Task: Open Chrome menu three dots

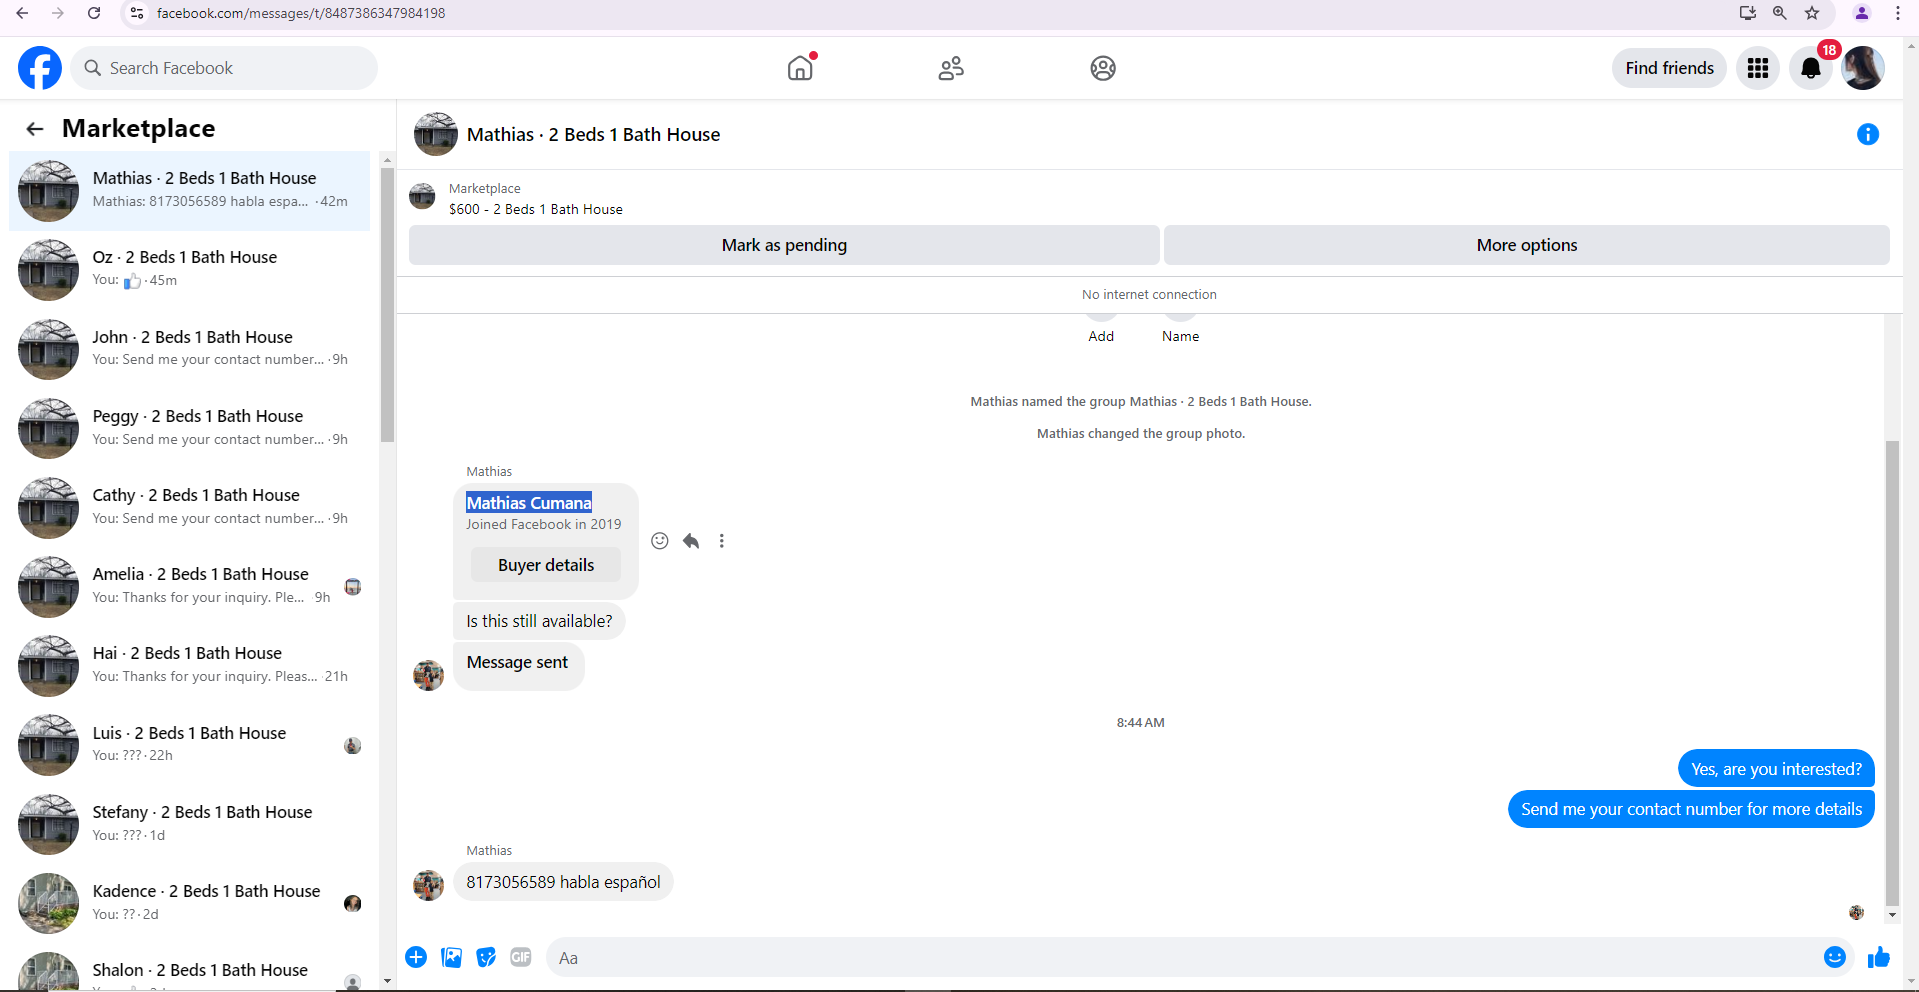Action: 1898,13
